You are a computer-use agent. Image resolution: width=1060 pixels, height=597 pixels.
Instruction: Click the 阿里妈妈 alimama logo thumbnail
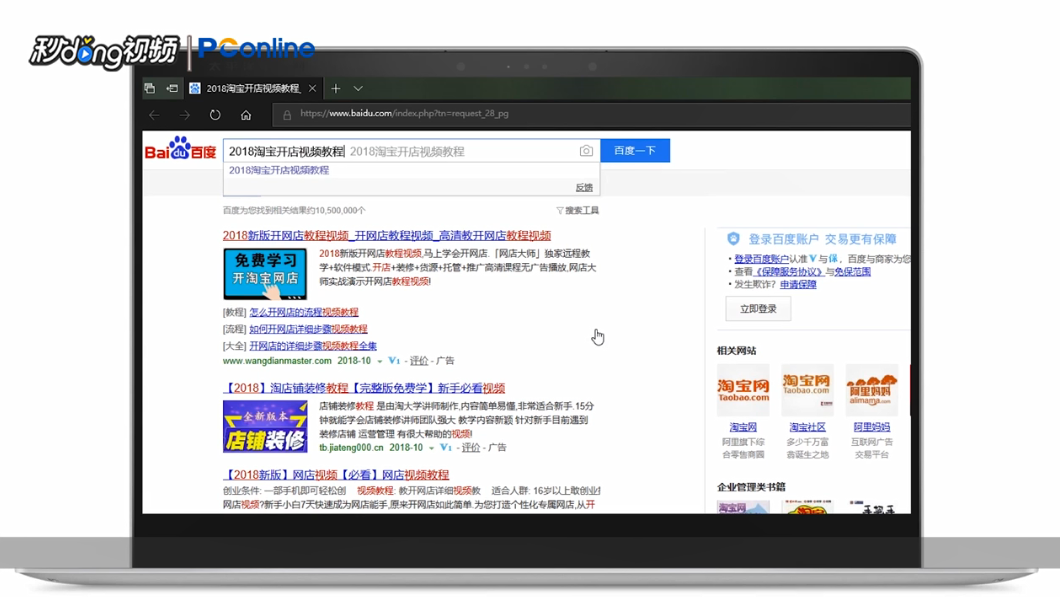(871, 390)
